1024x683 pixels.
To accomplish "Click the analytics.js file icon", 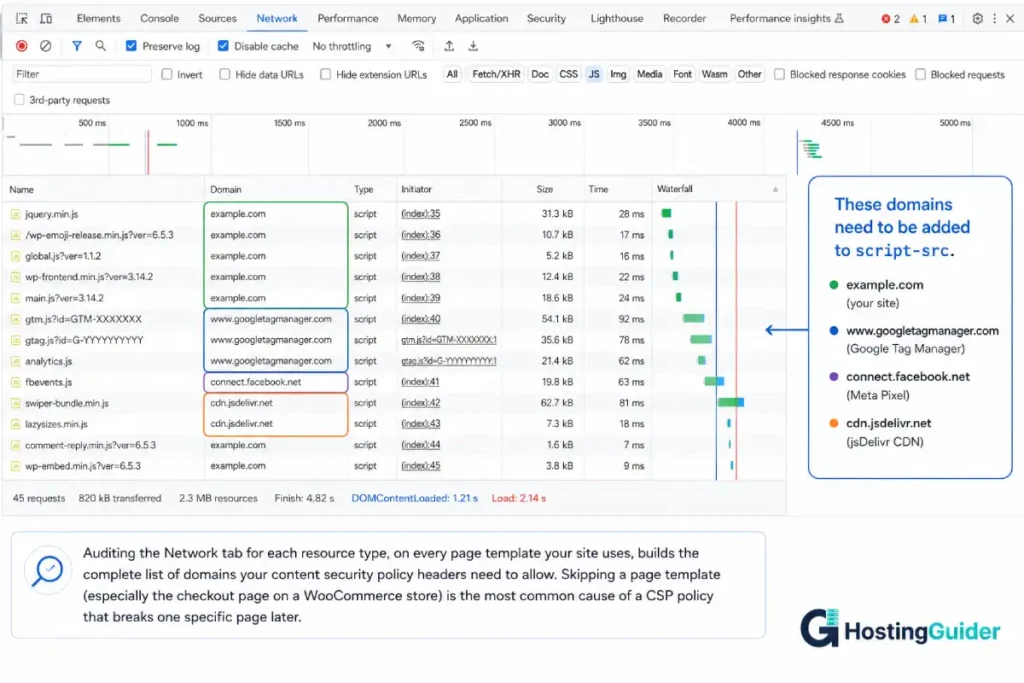I will coord(15,361).
